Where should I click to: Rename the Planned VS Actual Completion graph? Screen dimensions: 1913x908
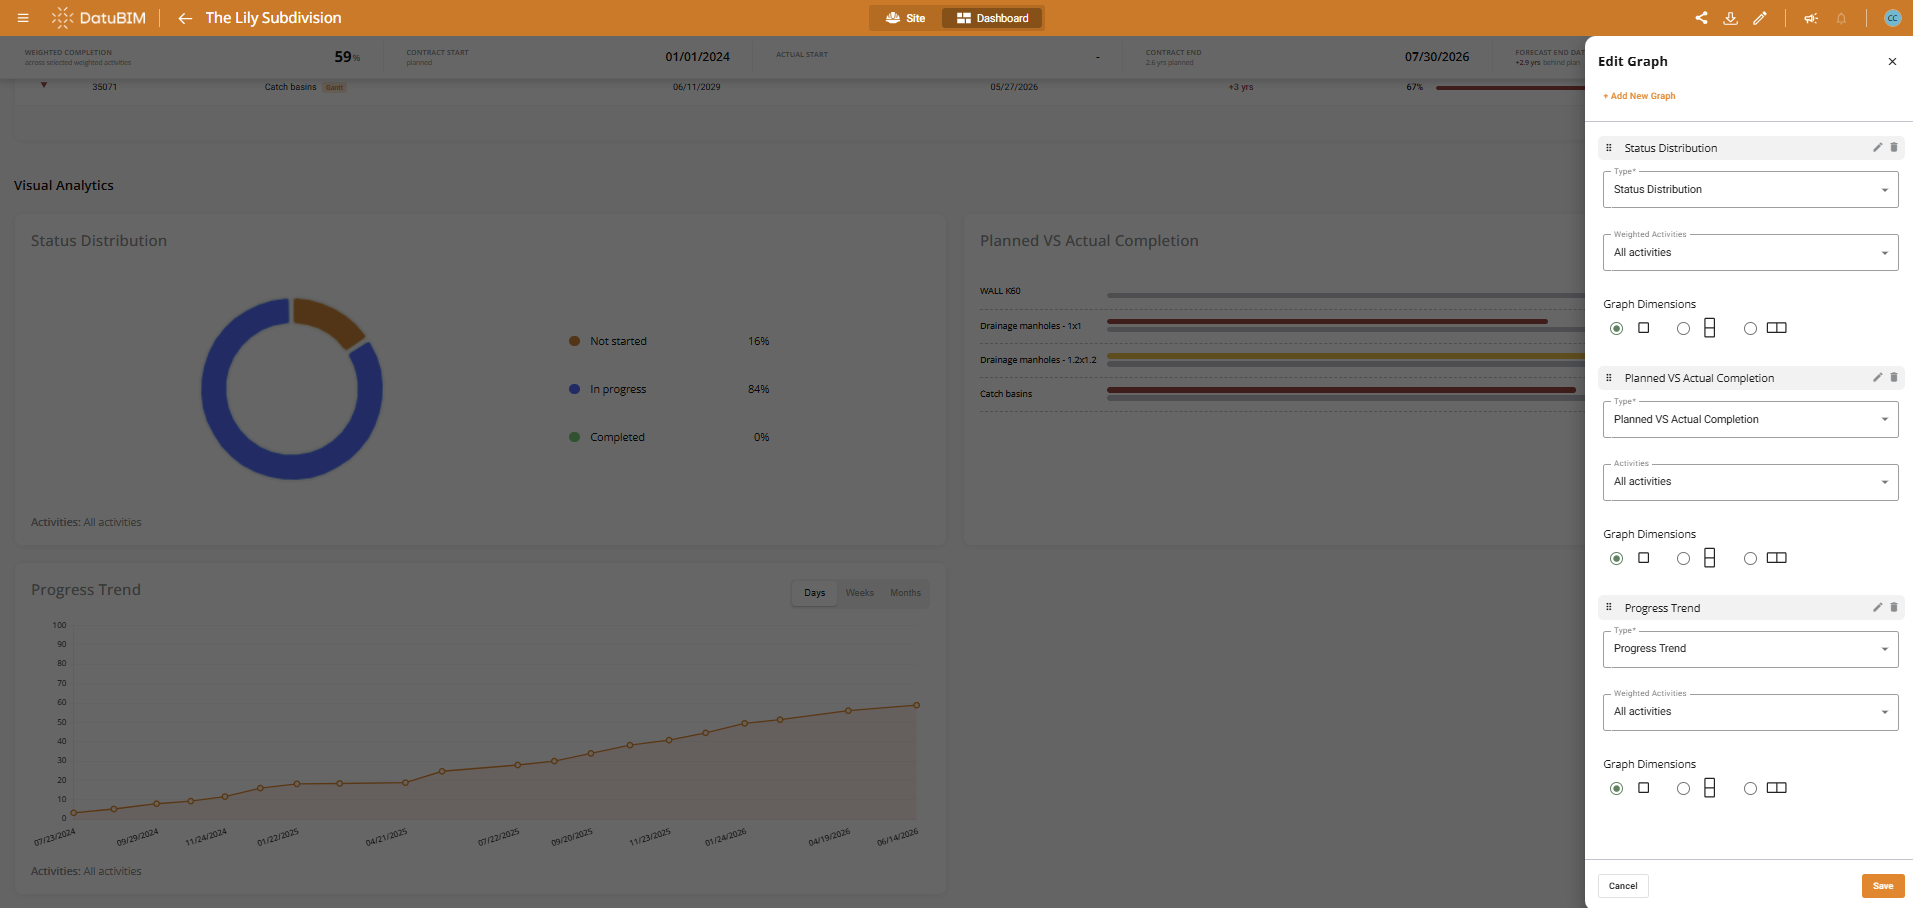(1878, 377)
